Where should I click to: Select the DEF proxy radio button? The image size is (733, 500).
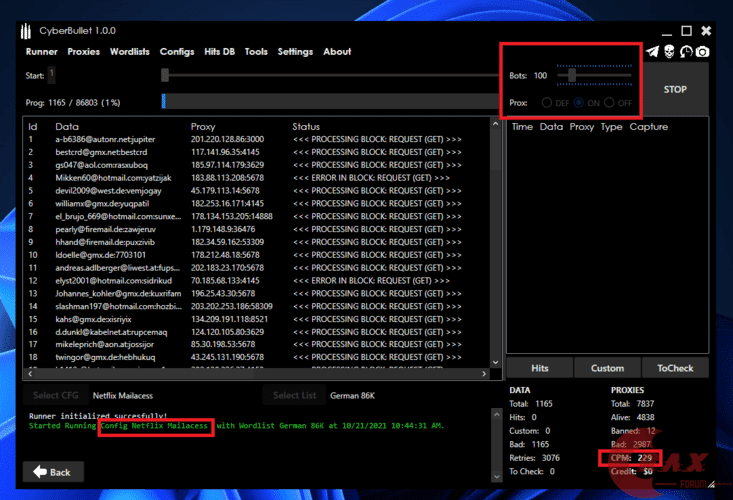pyautogui.click(x=546, y=103)
